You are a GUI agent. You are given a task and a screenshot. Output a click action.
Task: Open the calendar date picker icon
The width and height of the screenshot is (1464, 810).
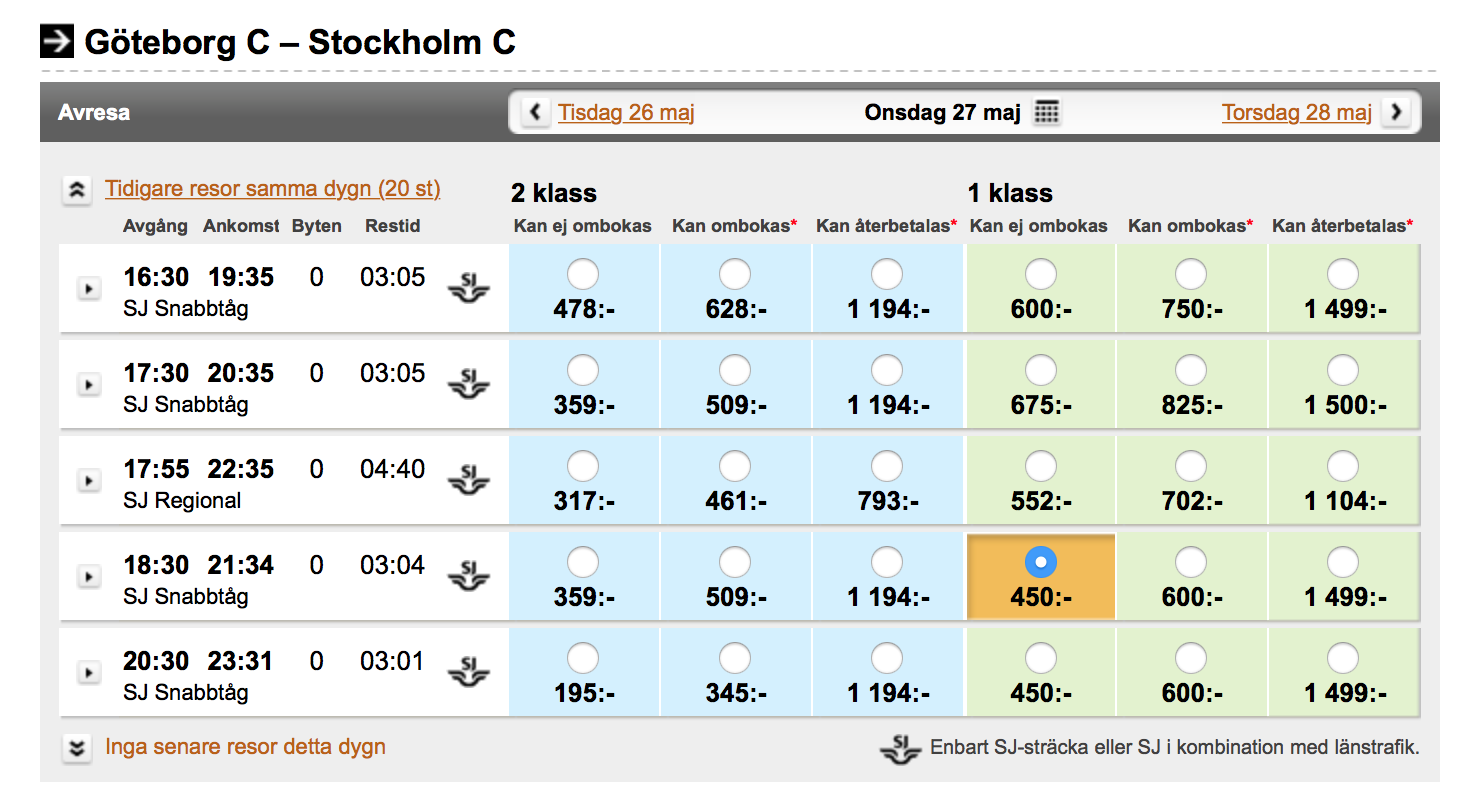[1046, 112]
